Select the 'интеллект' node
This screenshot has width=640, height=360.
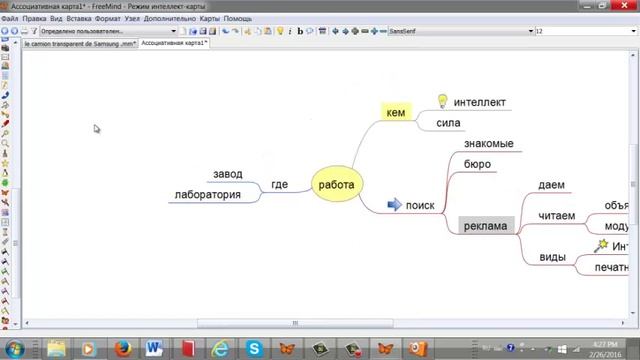(480, 102)
